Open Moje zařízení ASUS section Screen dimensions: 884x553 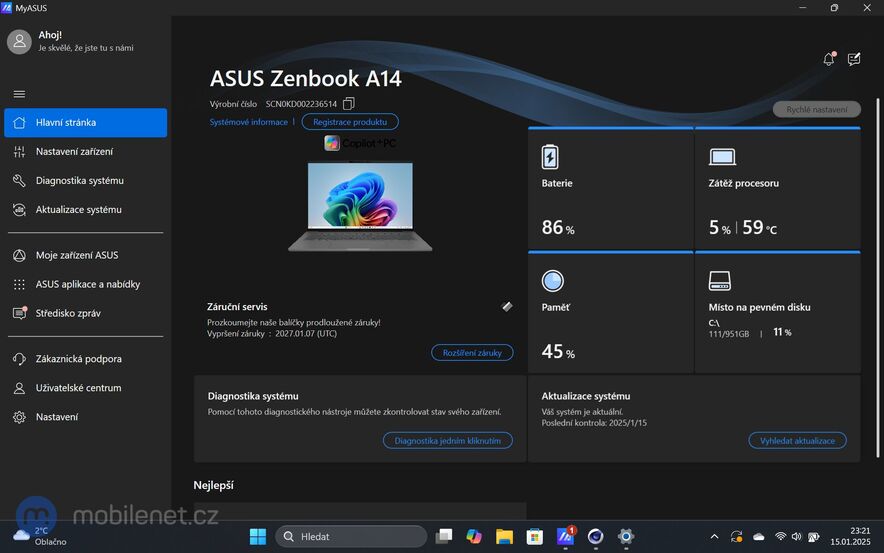[86, 255]
